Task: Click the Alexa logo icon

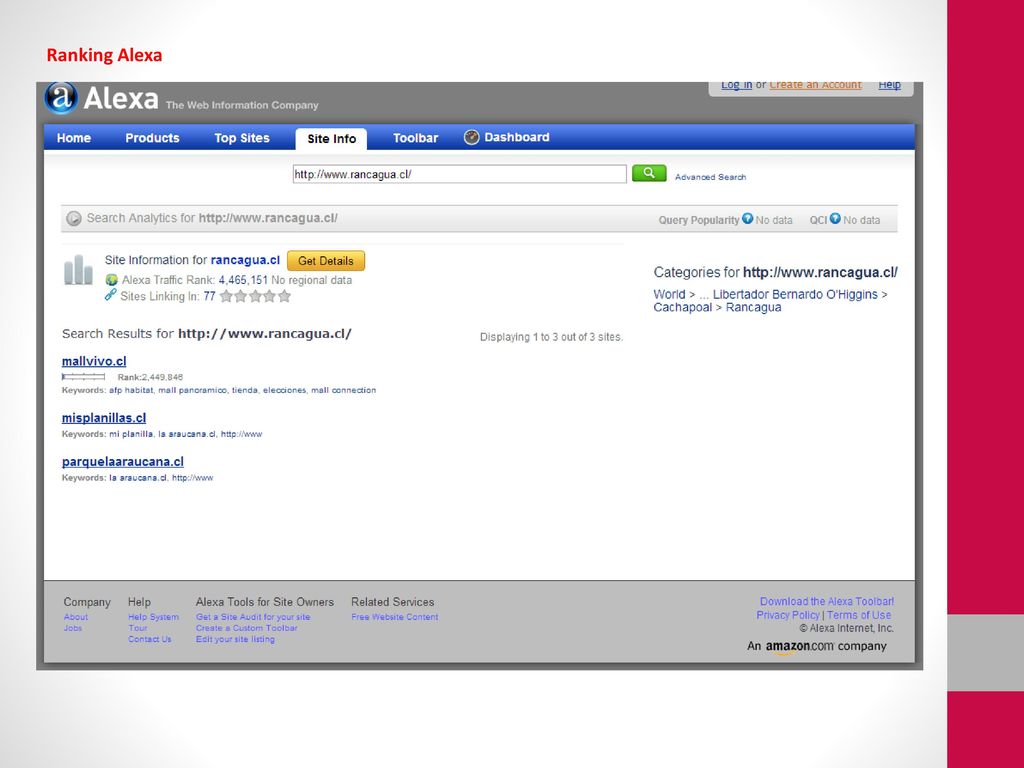Action: (61, 98)
